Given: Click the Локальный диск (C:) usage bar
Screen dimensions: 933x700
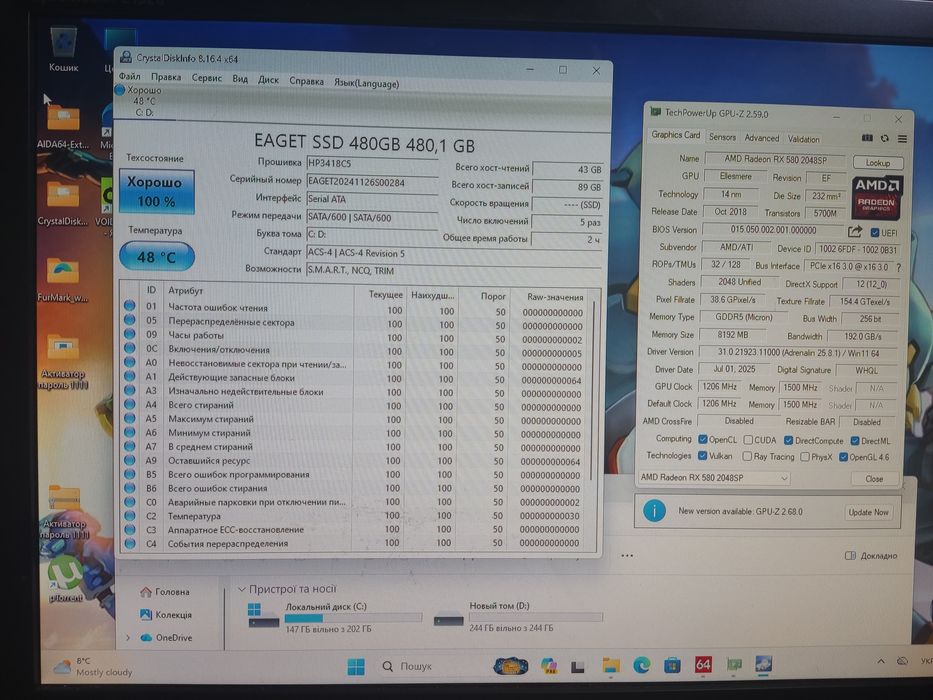Looking at the screenshot, I should coord(353,618).
